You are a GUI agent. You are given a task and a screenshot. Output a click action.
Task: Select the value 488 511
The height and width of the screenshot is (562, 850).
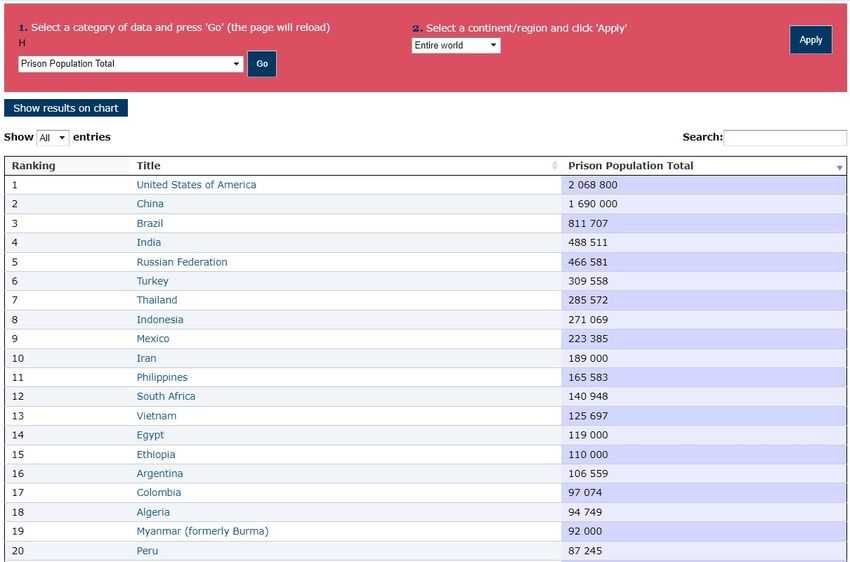588,242
